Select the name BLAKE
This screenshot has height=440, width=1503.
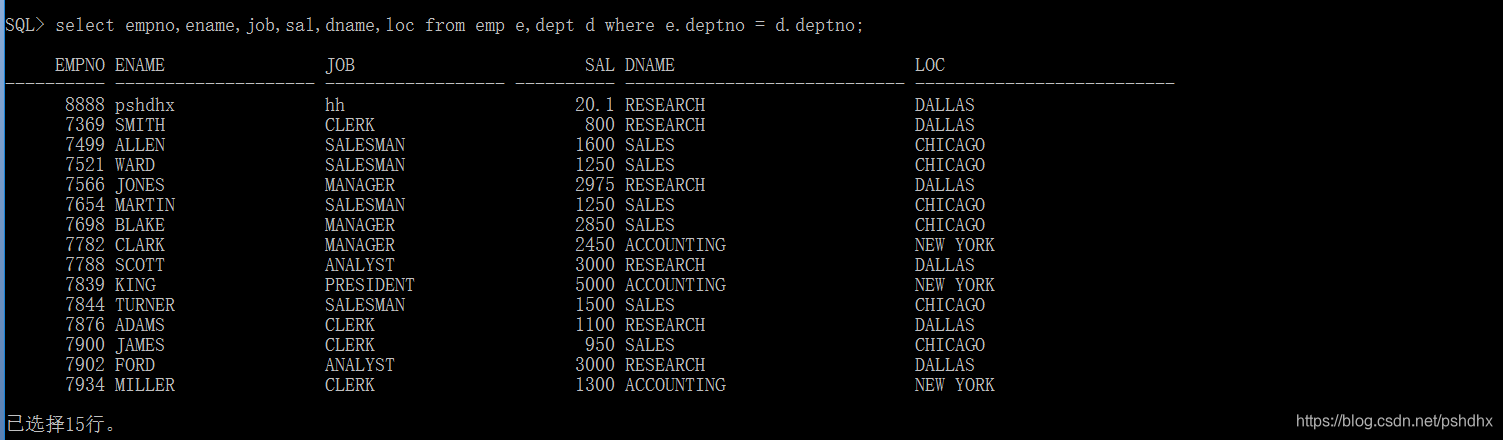tap(140, 225)
